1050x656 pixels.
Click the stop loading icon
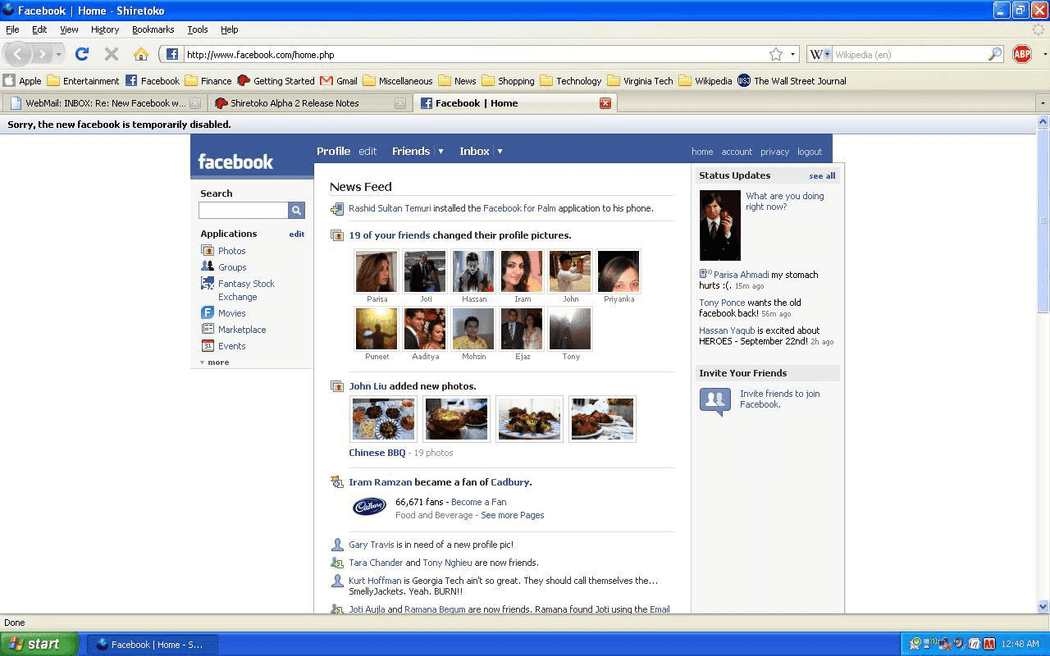click(x=112, y=53)
